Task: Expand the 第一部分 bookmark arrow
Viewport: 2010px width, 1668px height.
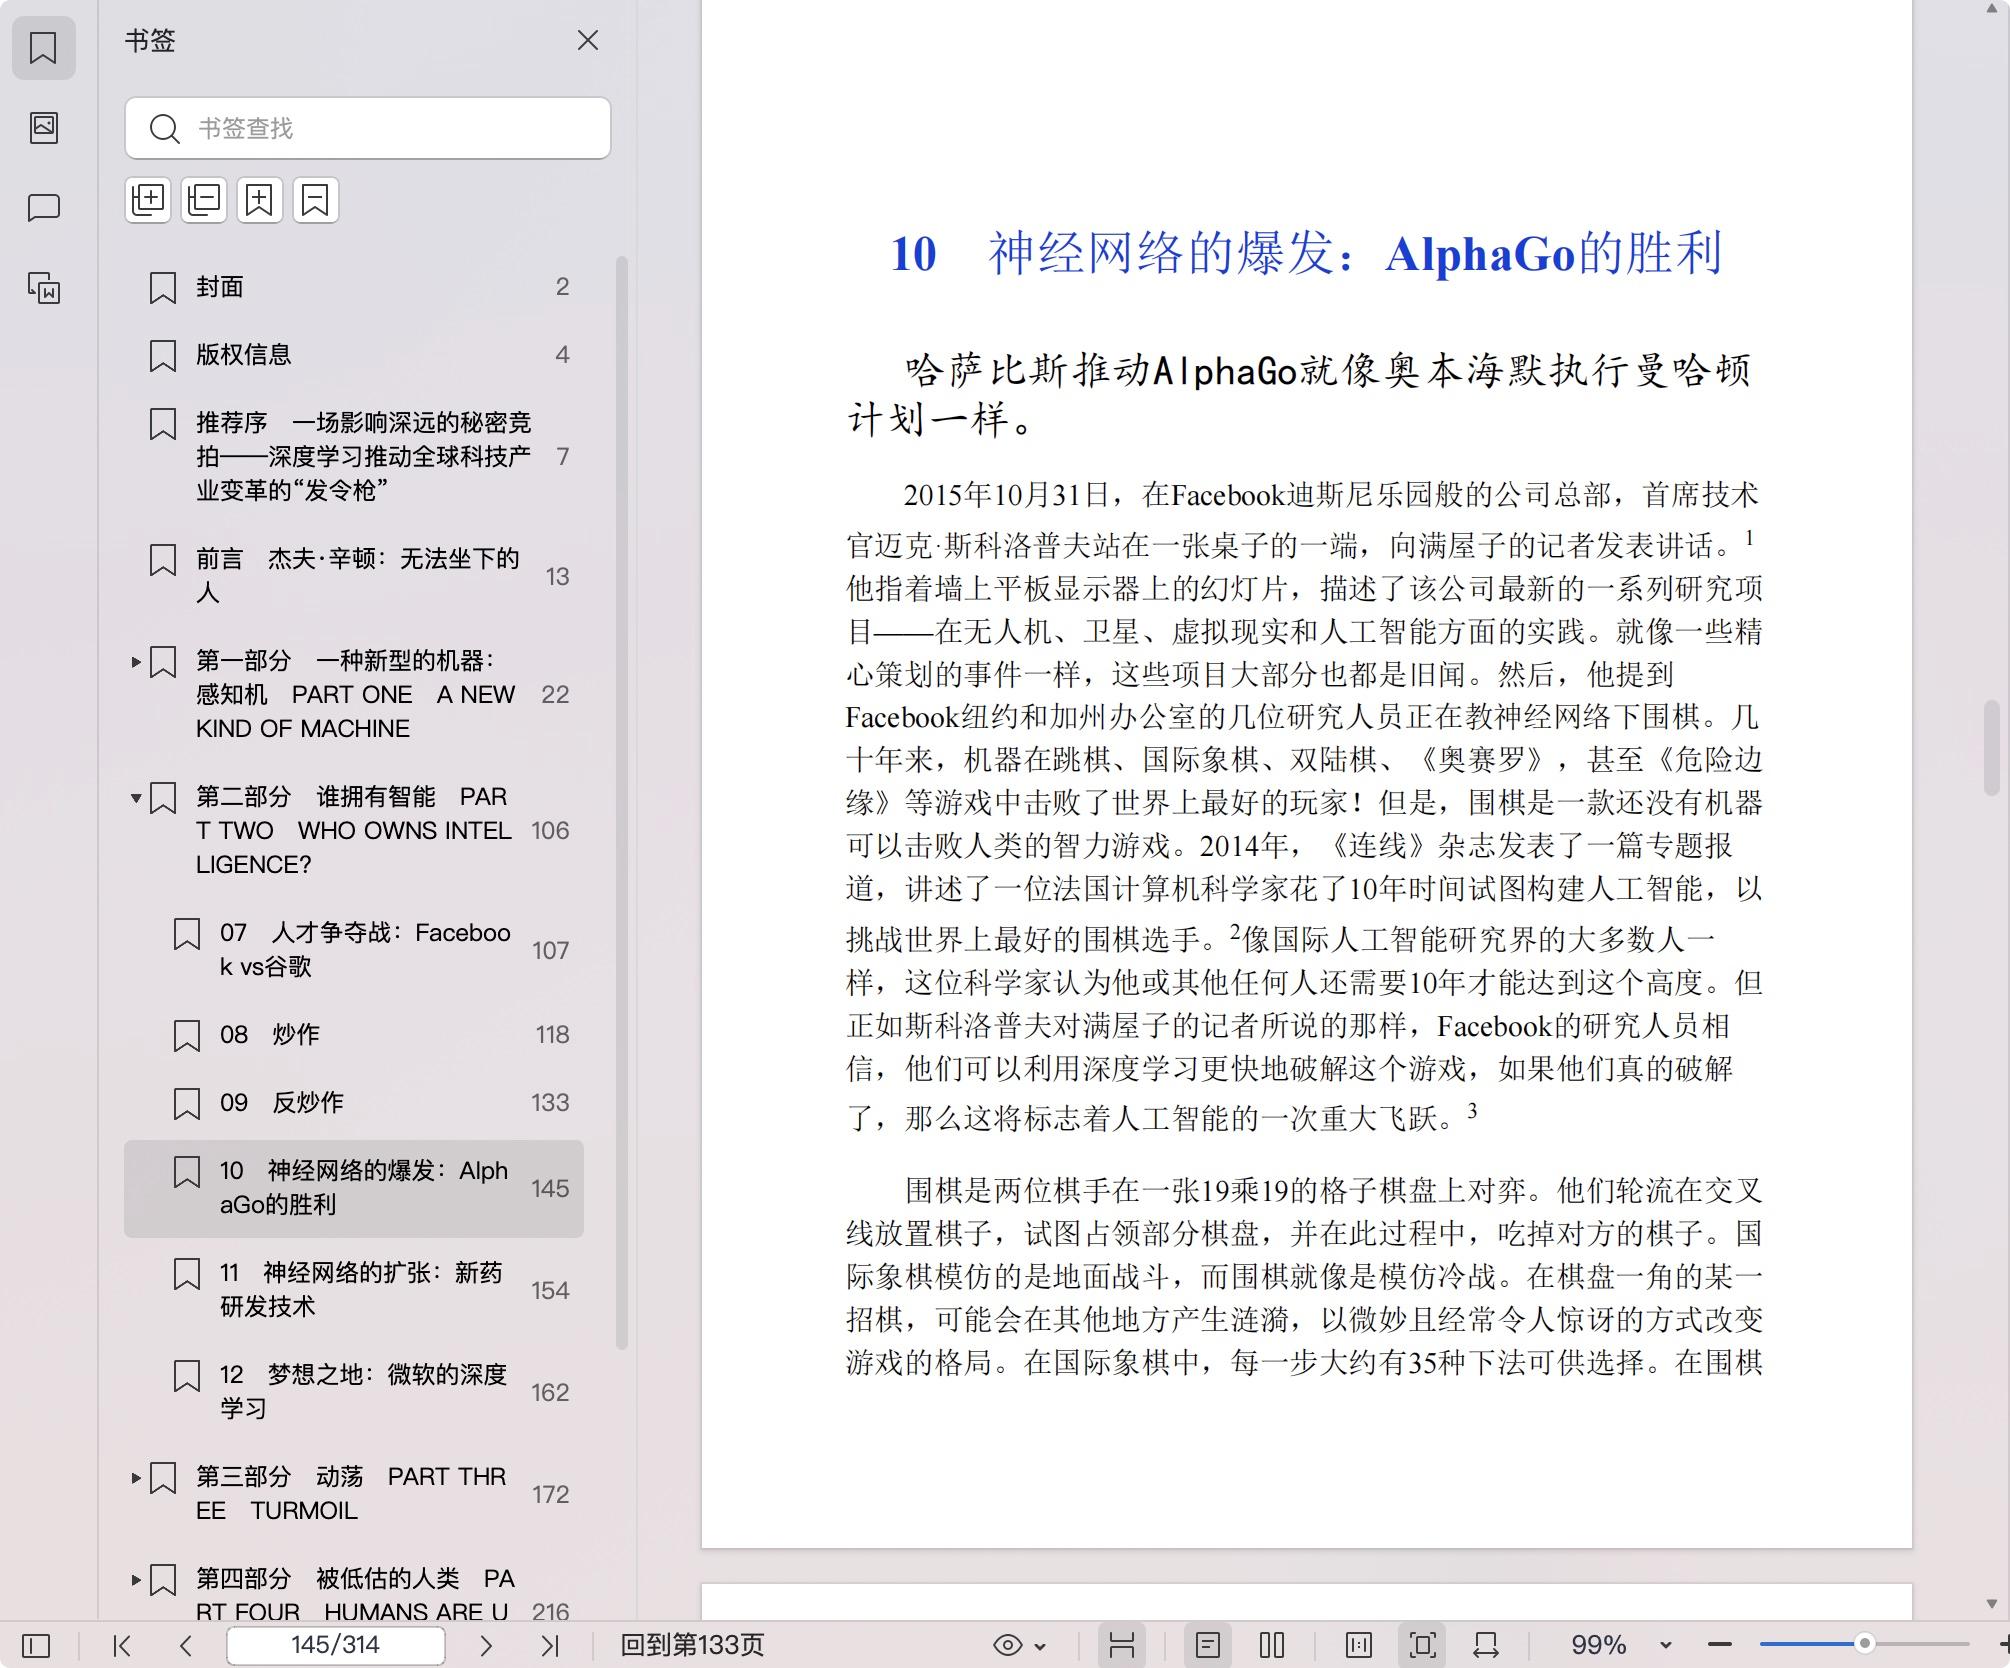Action: click(x=136, y=661)
